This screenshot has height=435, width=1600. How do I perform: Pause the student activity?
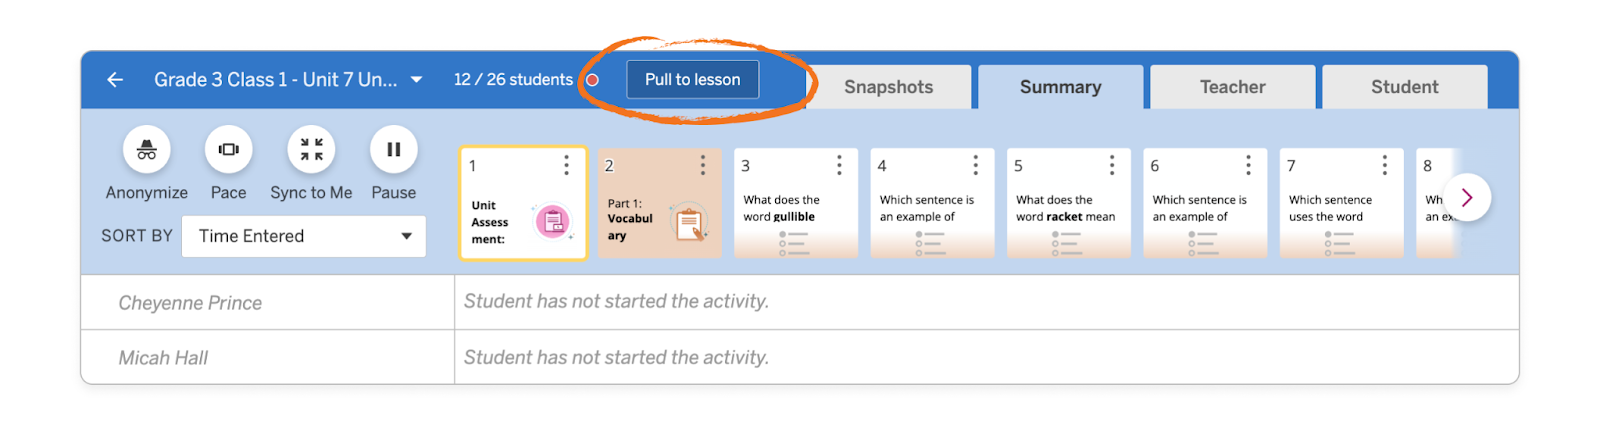pos(393,150)
